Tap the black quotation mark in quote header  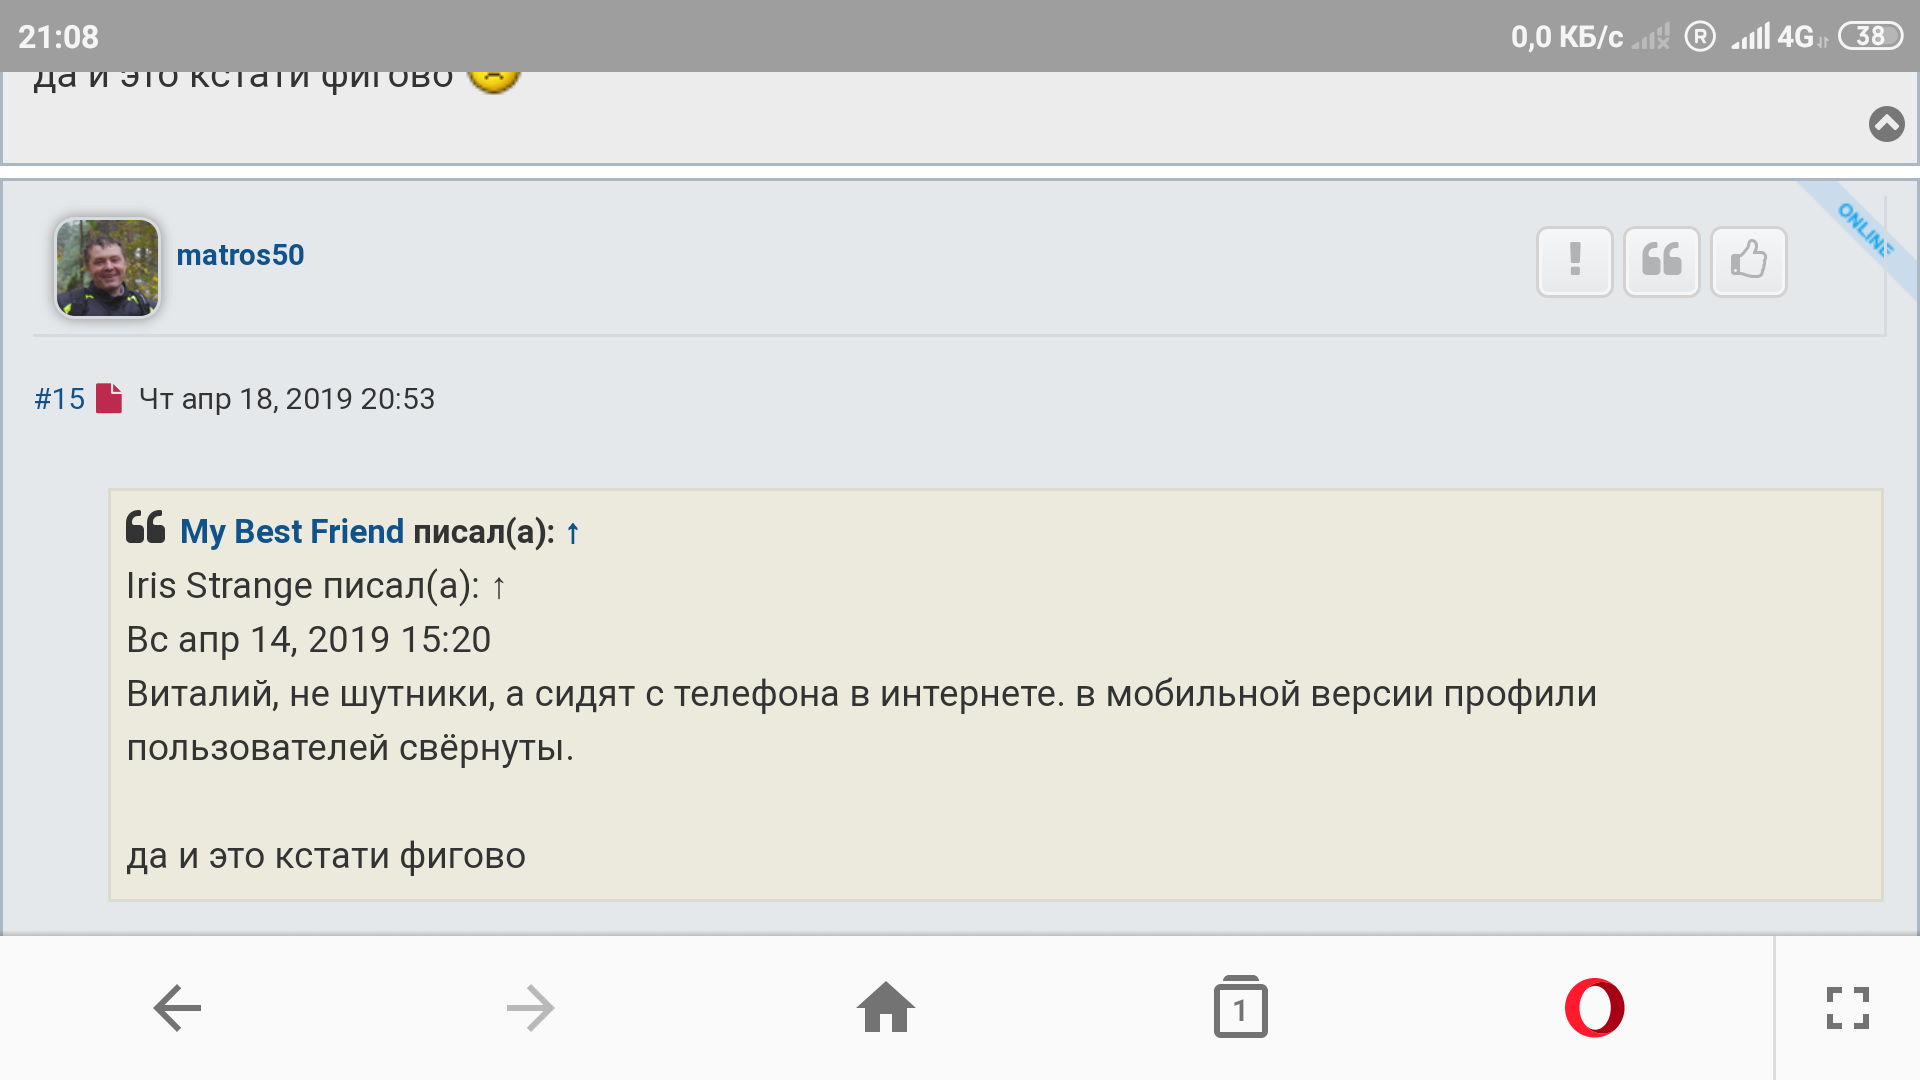pyautogui.click(x=145, y=527)
